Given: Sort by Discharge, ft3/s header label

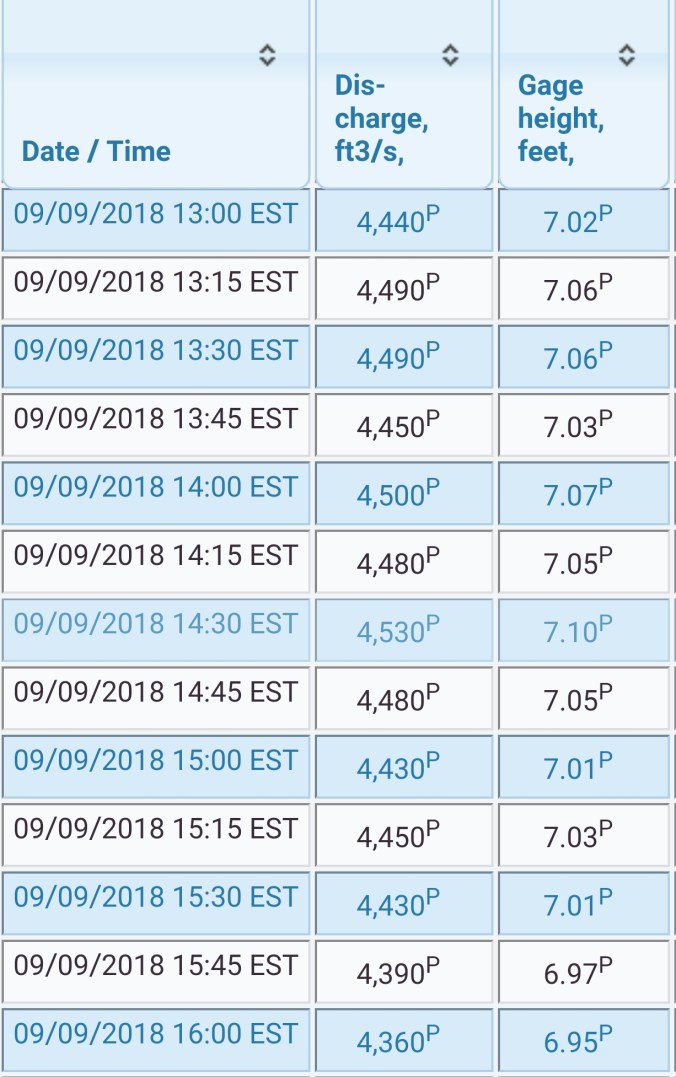Looking at the screenshot, I should pos(381,119).
